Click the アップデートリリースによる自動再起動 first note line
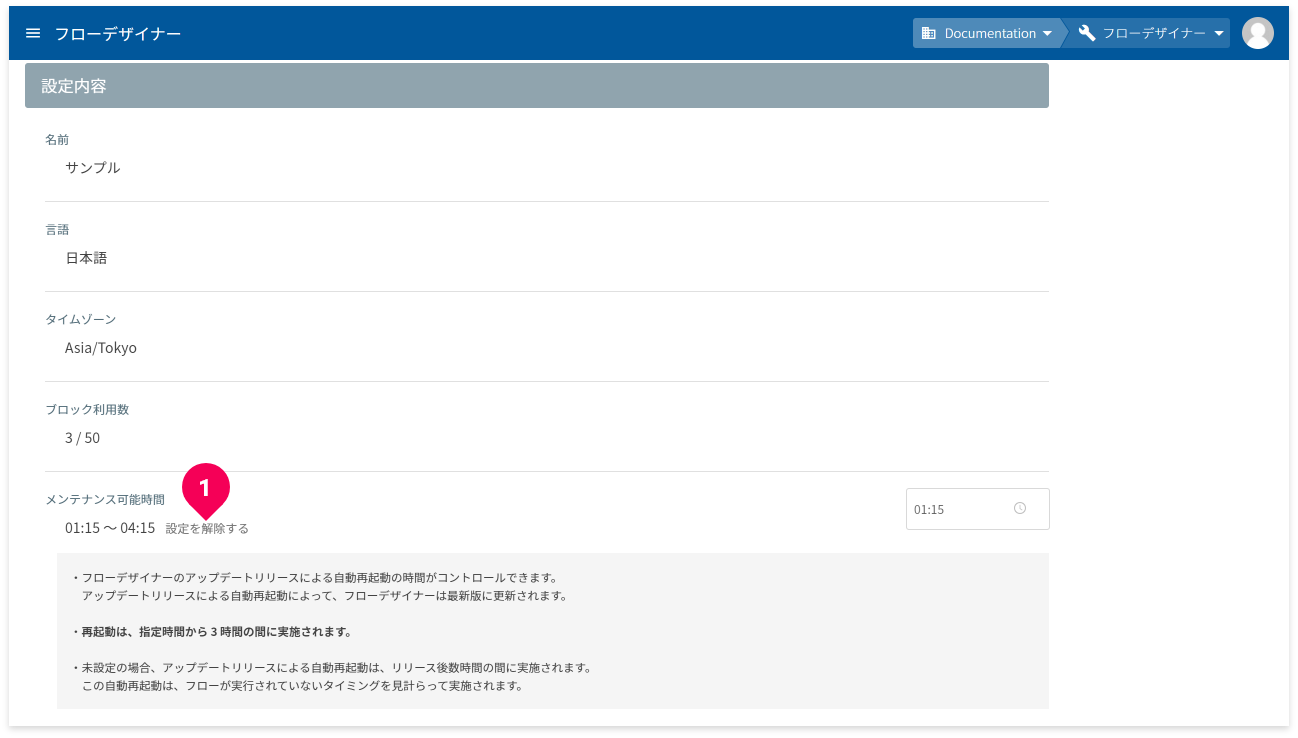The height and width of the screenshot is (738, 1298). click(315, 578)
